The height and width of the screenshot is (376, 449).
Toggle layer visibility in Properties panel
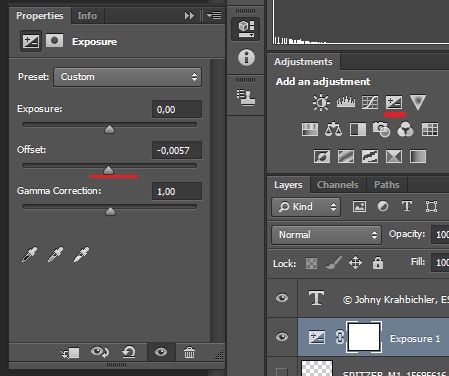coord(161,352)
